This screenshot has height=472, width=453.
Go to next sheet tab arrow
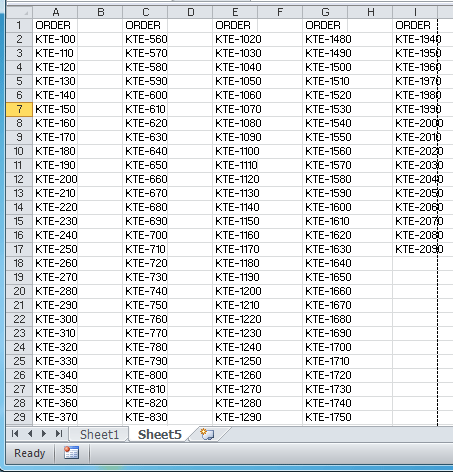(44, 433)
